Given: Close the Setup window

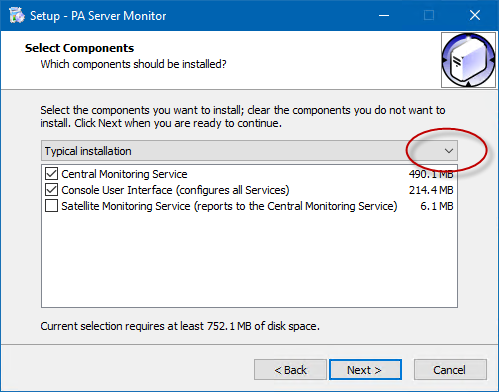Looking at the screenshot, I should coord(475,15).
